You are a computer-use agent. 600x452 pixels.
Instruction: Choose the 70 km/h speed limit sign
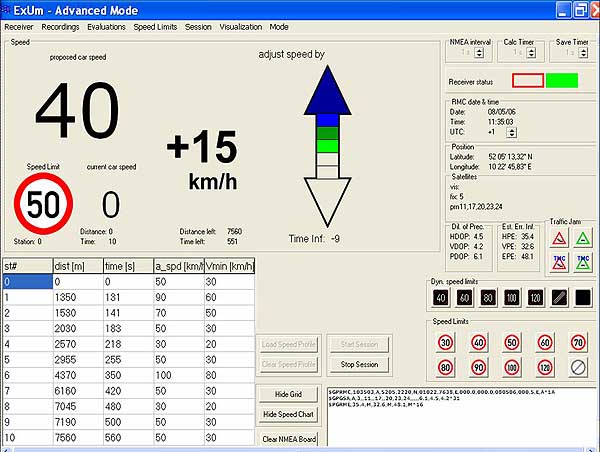pyautogui.click(x=576, y=343)
